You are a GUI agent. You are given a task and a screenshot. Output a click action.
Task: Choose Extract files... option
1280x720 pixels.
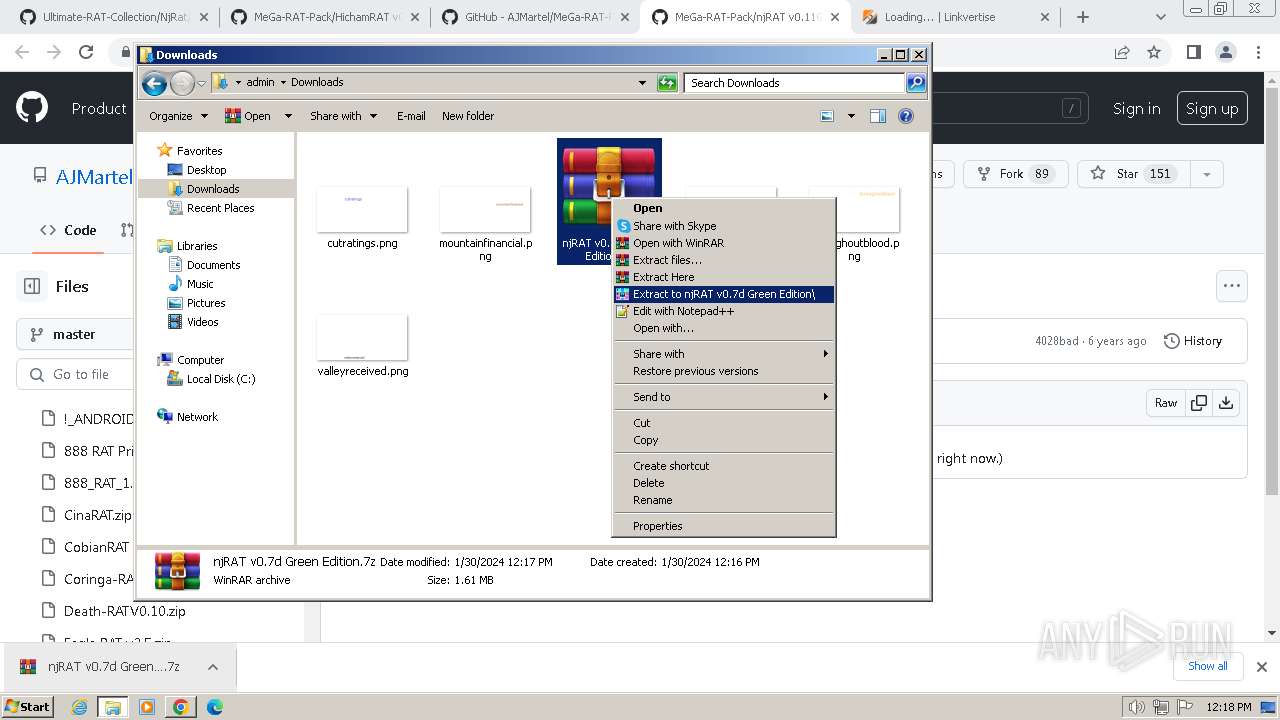pyautogui.click(x=724, y=260)
